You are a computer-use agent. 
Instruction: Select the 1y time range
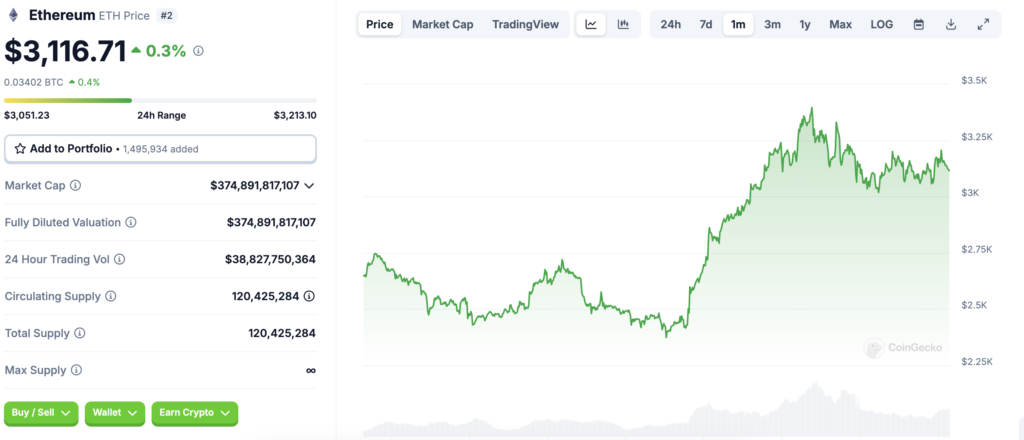point(805,24)
